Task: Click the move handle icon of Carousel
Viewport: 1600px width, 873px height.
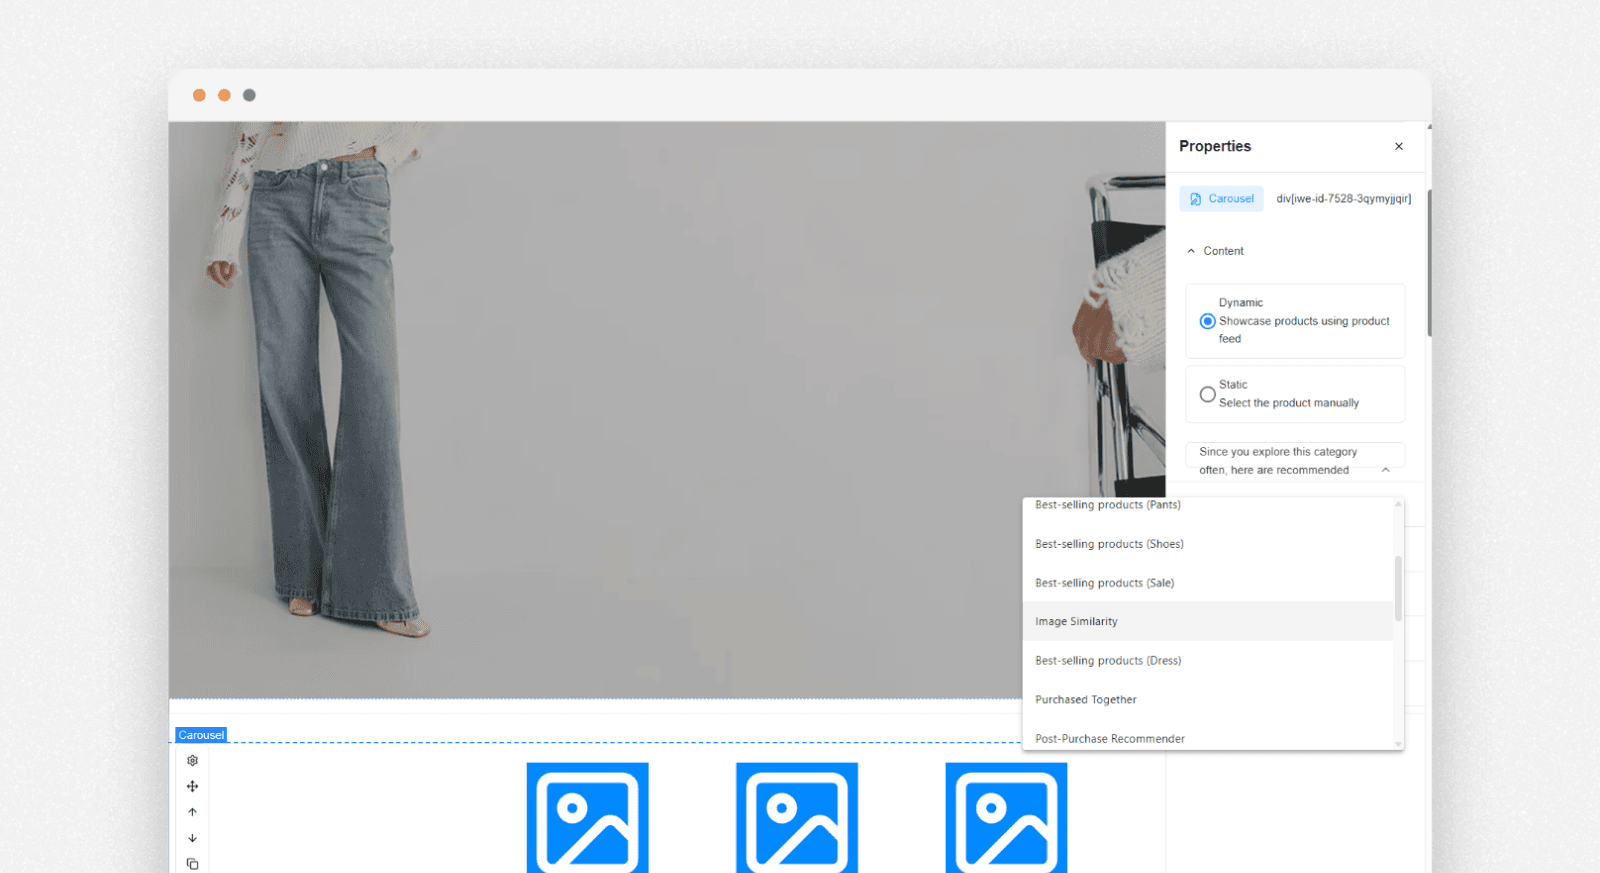Action: click(192, 786)
